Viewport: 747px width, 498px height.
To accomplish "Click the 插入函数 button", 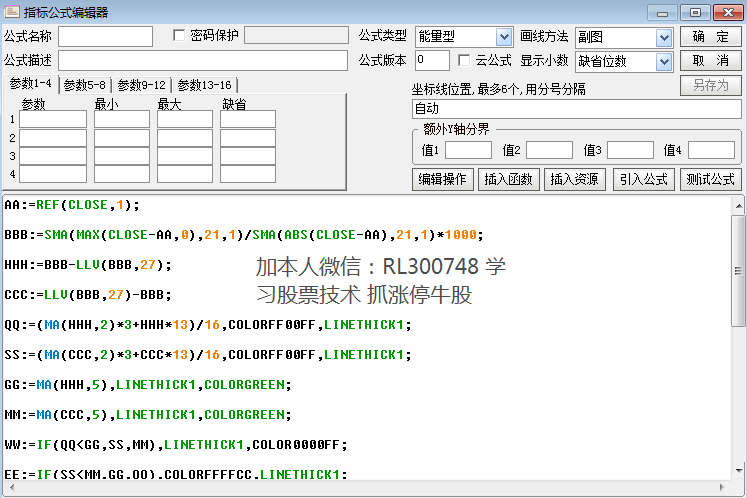I will coord(508,179).
